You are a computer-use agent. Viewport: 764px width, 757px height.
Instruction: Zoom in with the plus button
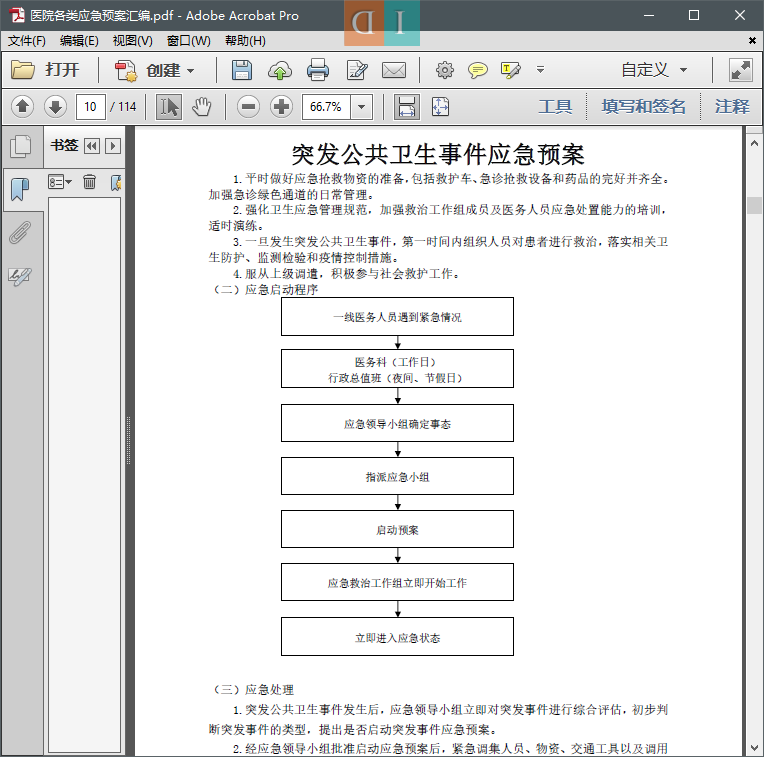[281, 107]
